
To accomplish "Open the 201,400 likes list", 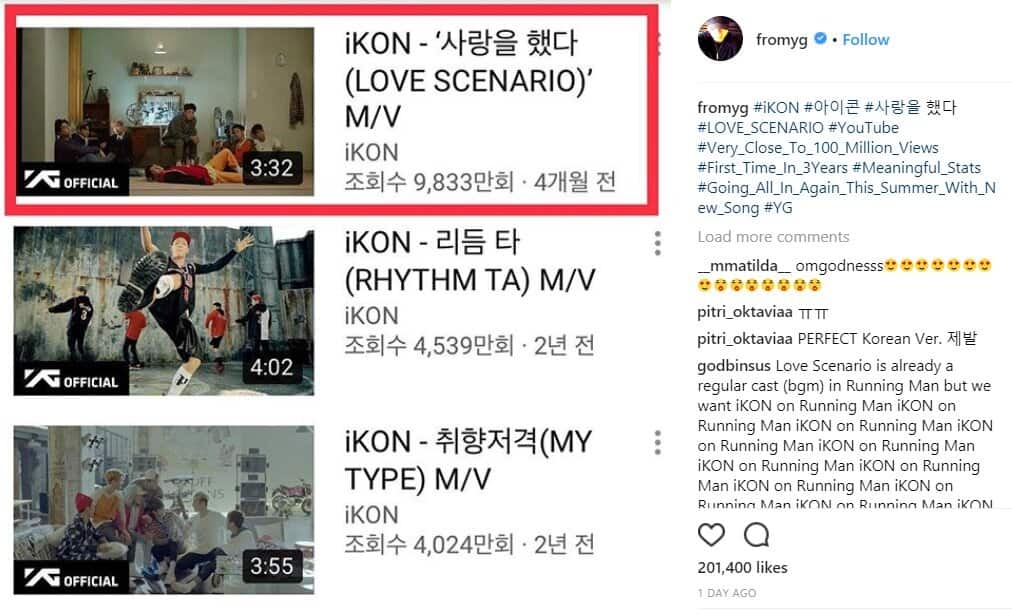I will tap(742, 568).
